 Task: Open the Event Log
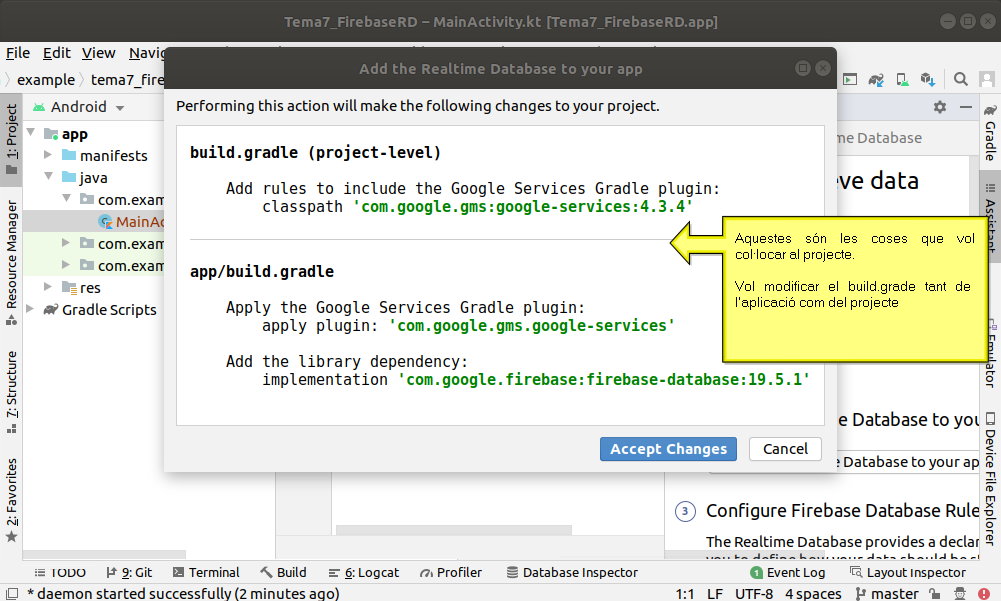tap(788, 572)
